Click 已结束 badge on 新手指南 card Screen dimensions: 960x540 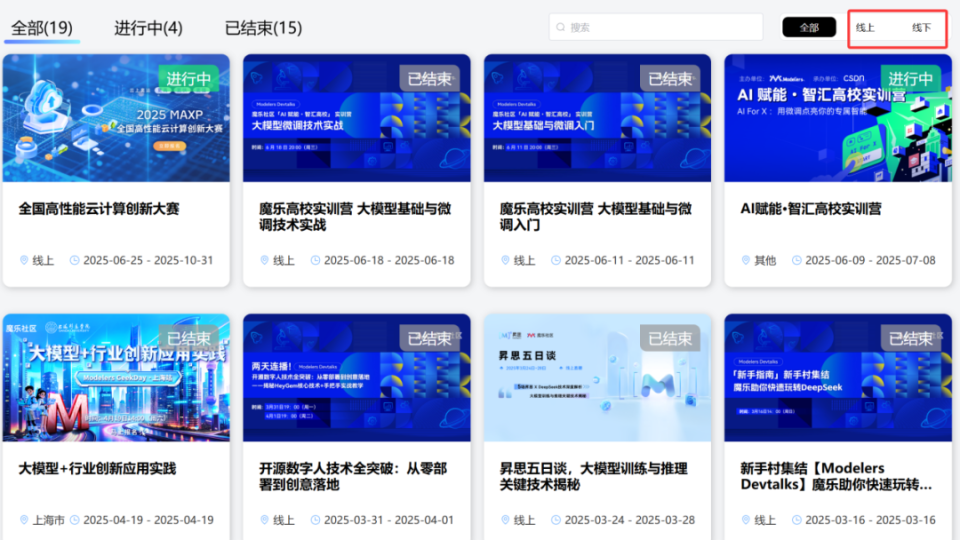(910, 338)
